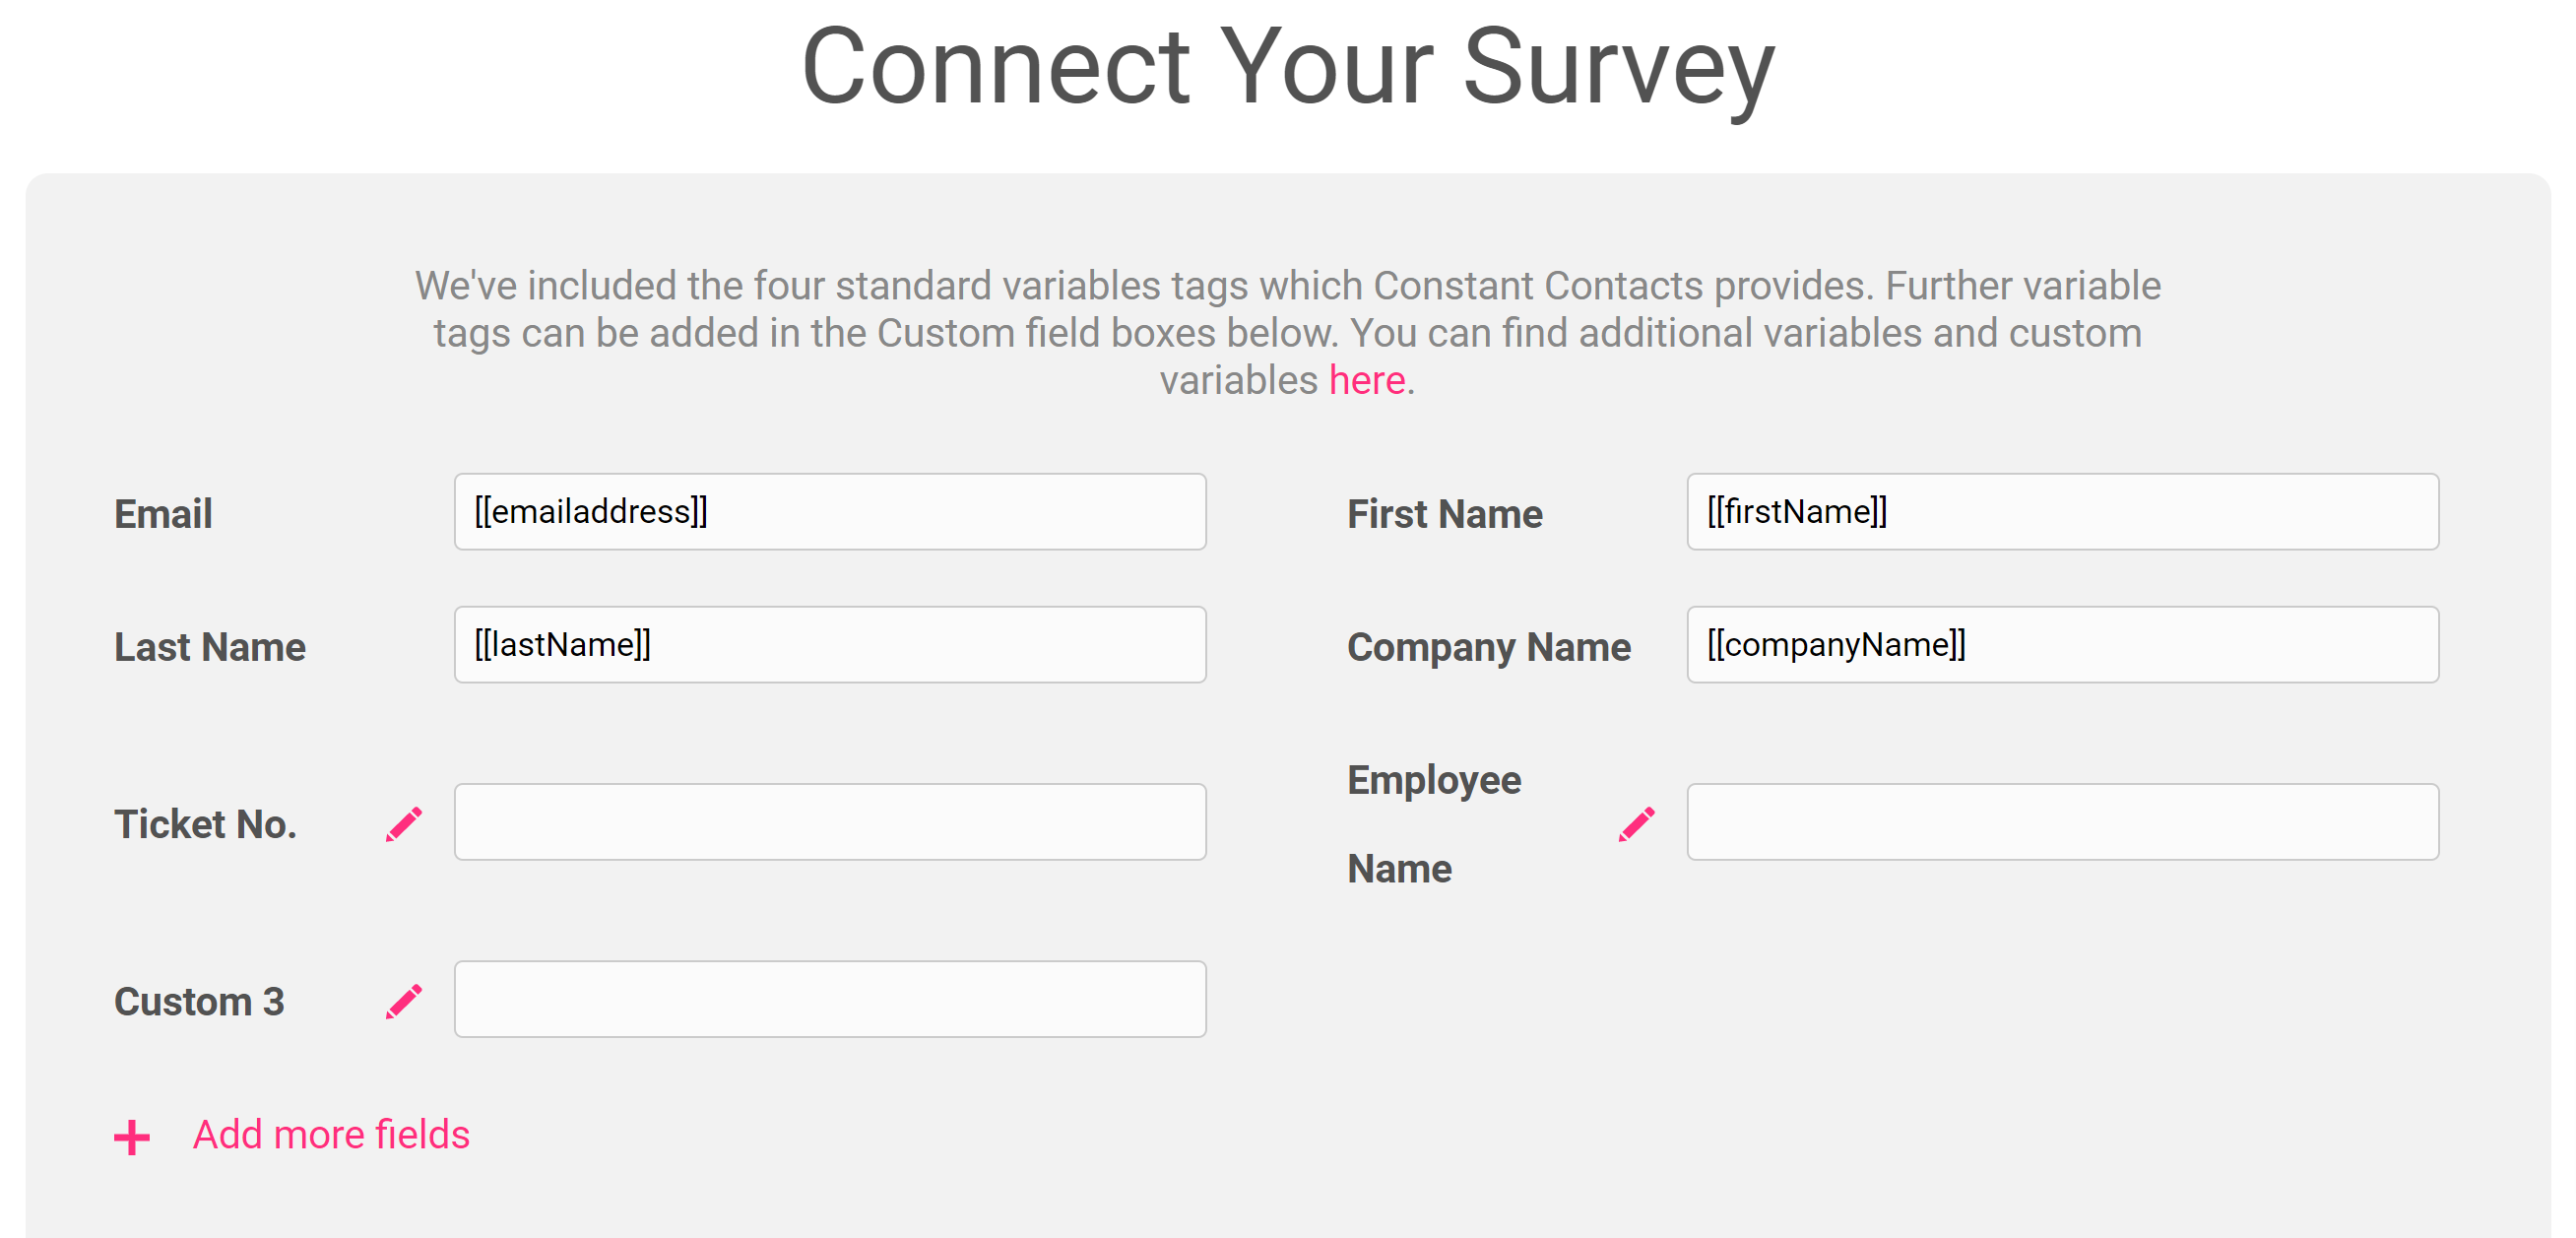Click the empty Ticket No. input box
This screenshot has height=1238, width=2576.
tap(830, 822)
